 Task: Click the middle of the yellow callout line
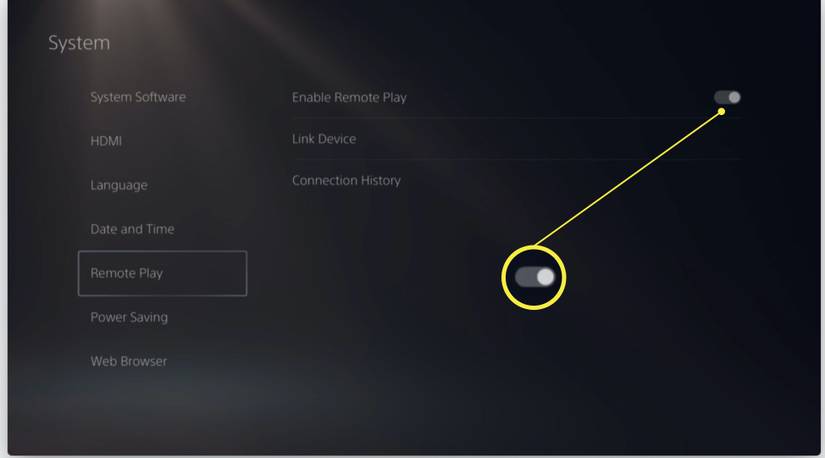pos(627,178)
